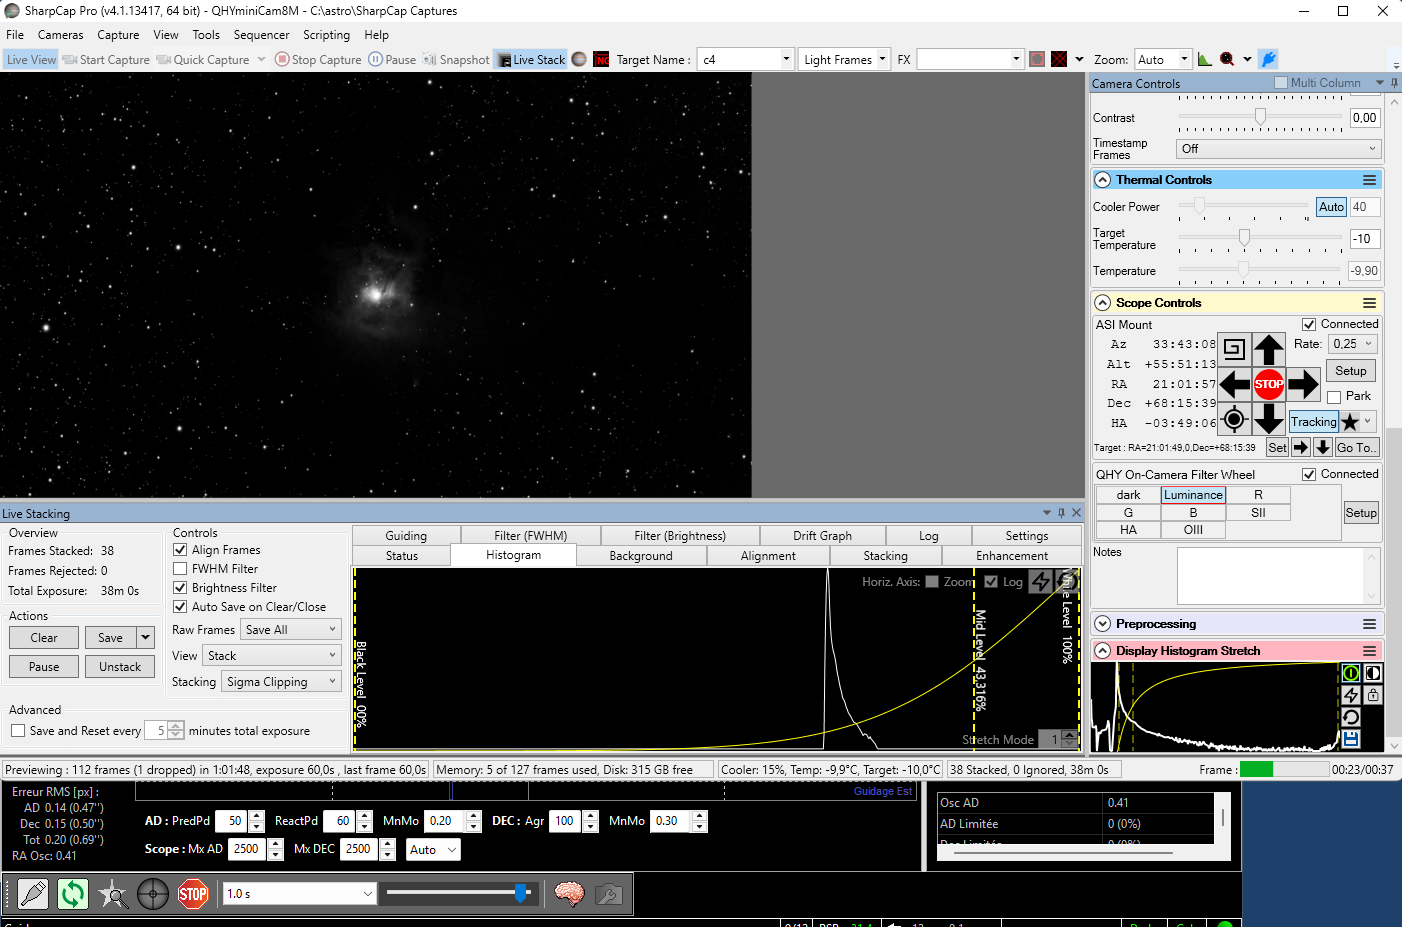Click the save disk icon in Display Histogram Stretch
Screen dimensions: 1402x927
1351,739
